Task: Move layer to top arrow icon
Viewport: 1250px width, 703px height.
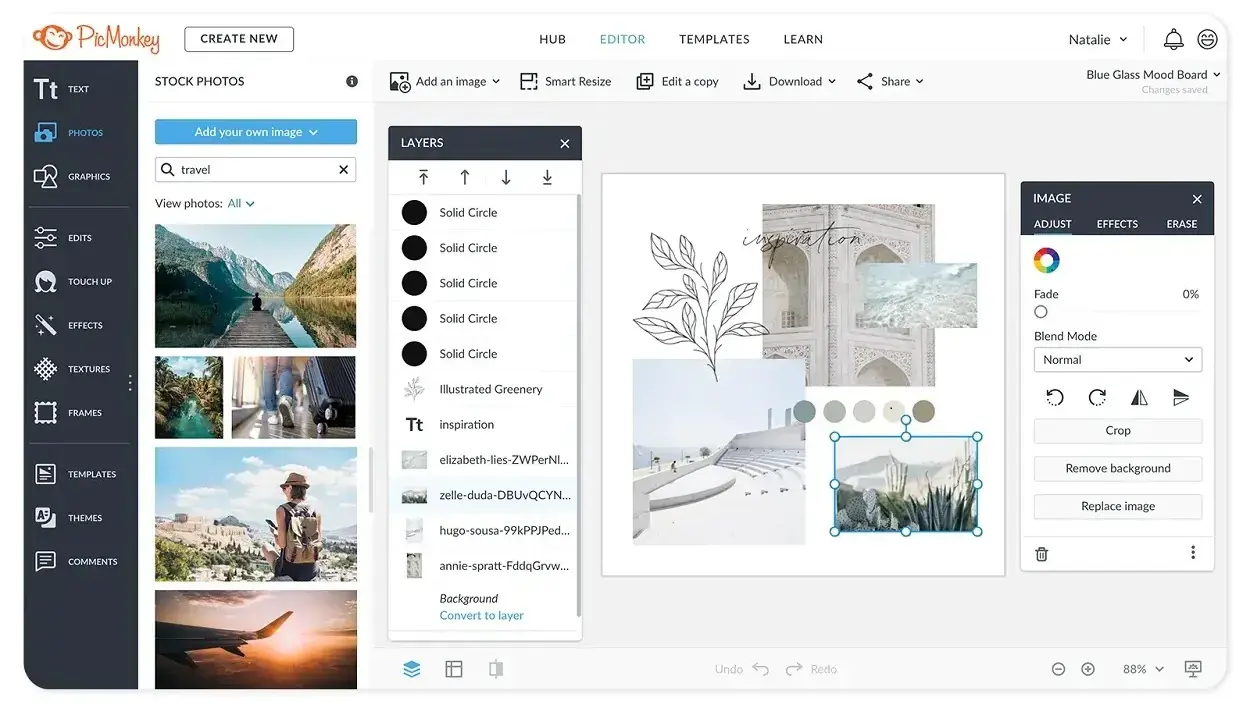Action: (423, 177)
